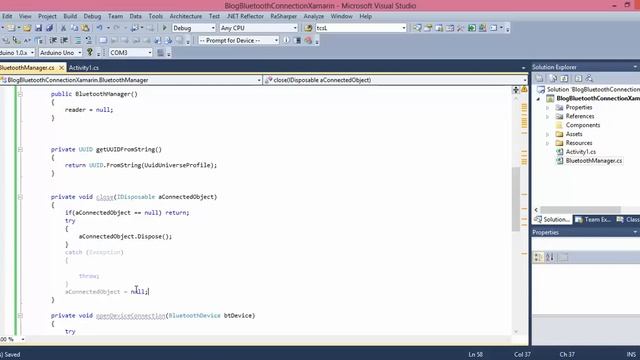The image size is (640, 360).
Task: Click the Comment out selected lines icon
Action: (78, 40)
